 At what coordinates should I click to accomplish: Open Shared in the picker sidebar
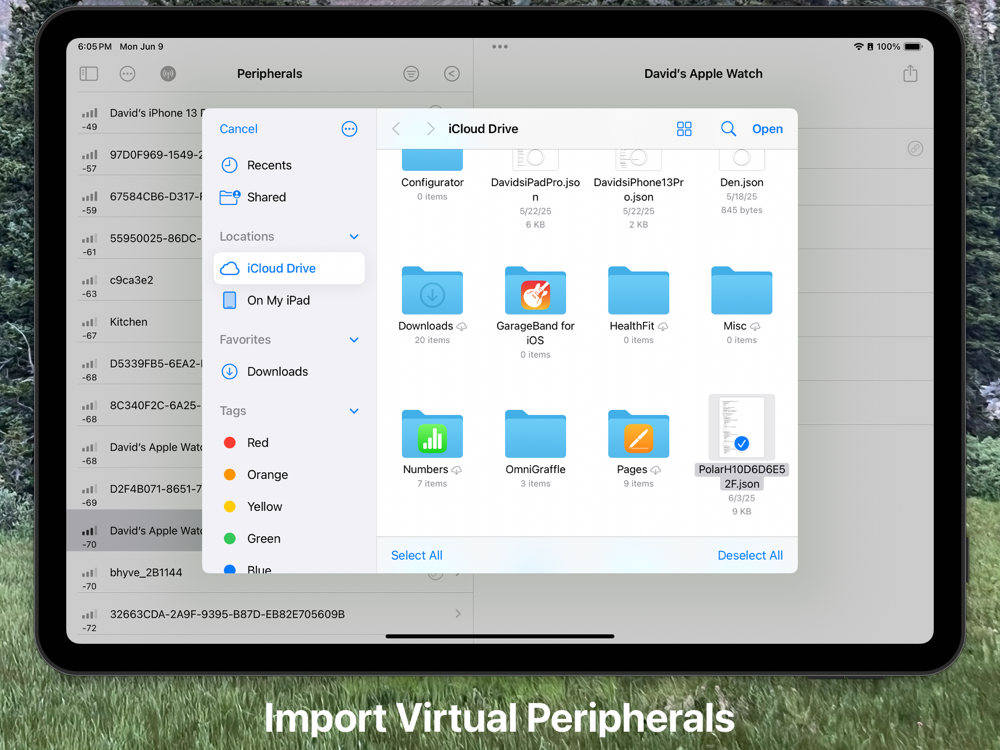pyautogui.click(x=289, y=197)
